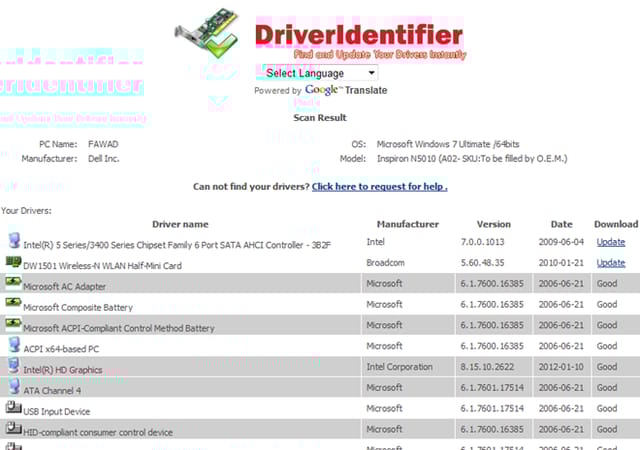
Task: Click the 'Find and Update Your Drivers Instantly' tagline
Action: coord(380,54)
